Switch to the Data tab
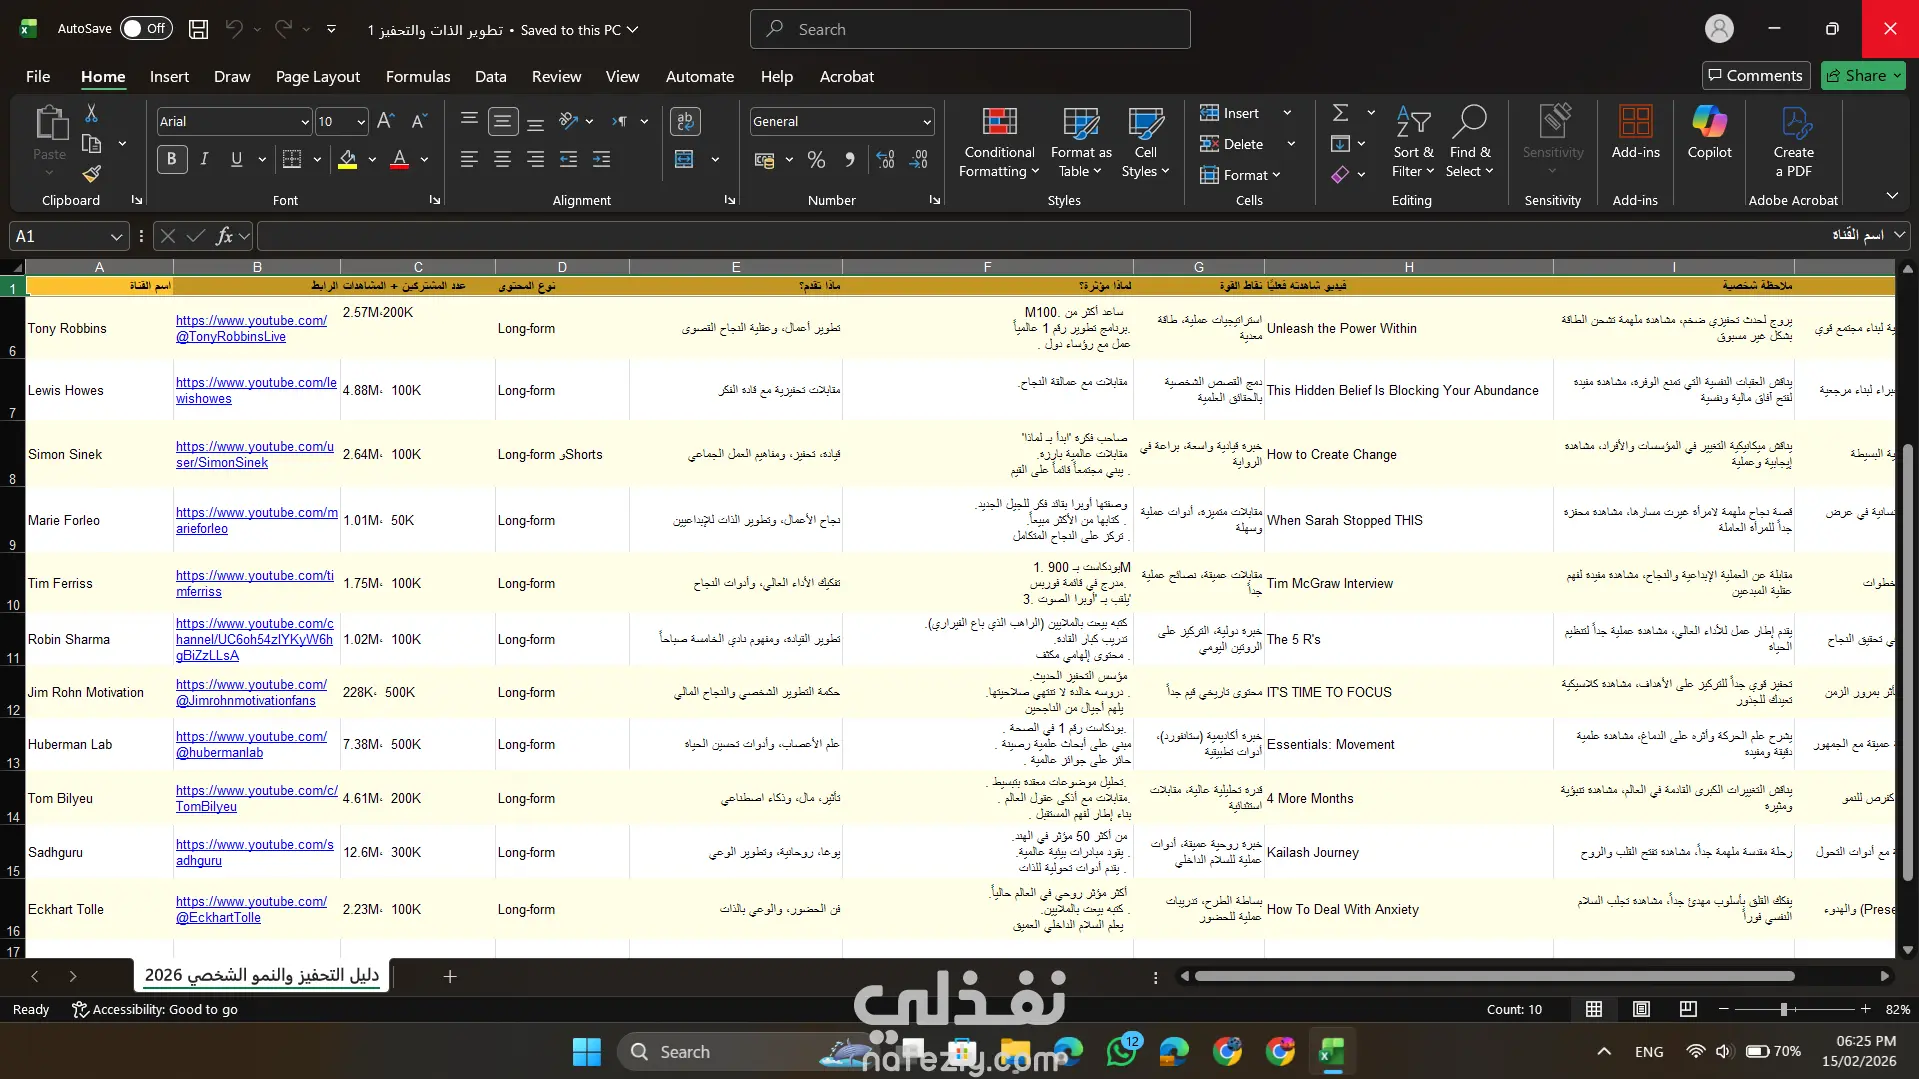 click(490, 76)
